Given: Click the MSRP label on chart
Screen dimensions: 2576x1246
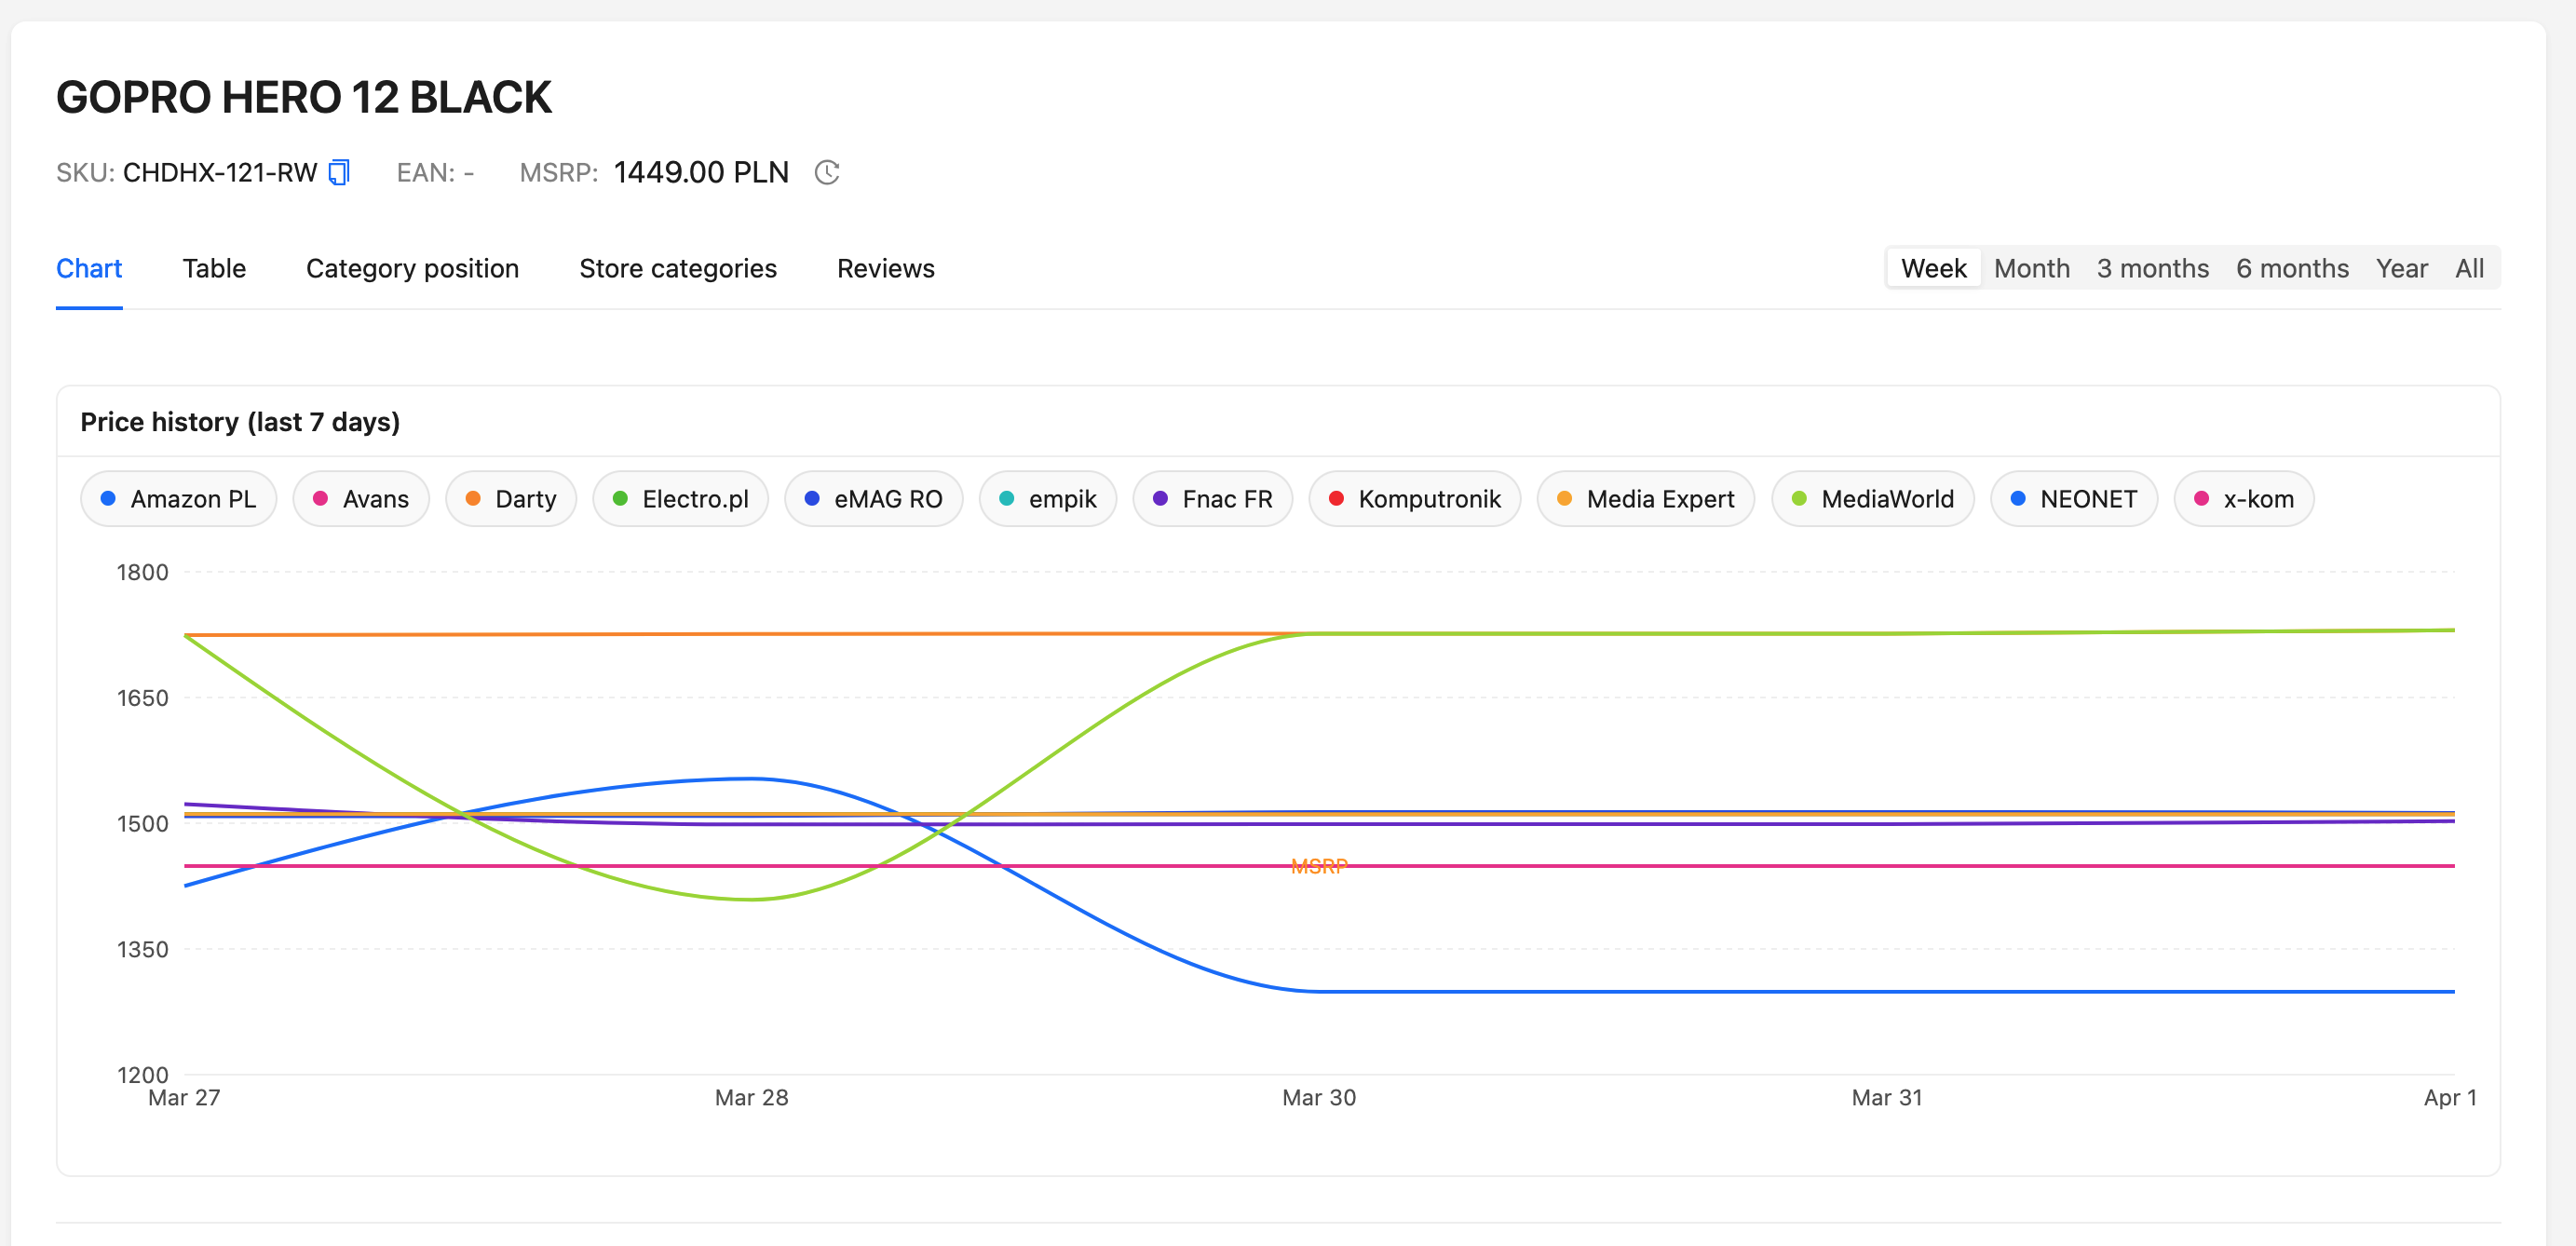Looking at the screenshot, I should coord(1318,866).
